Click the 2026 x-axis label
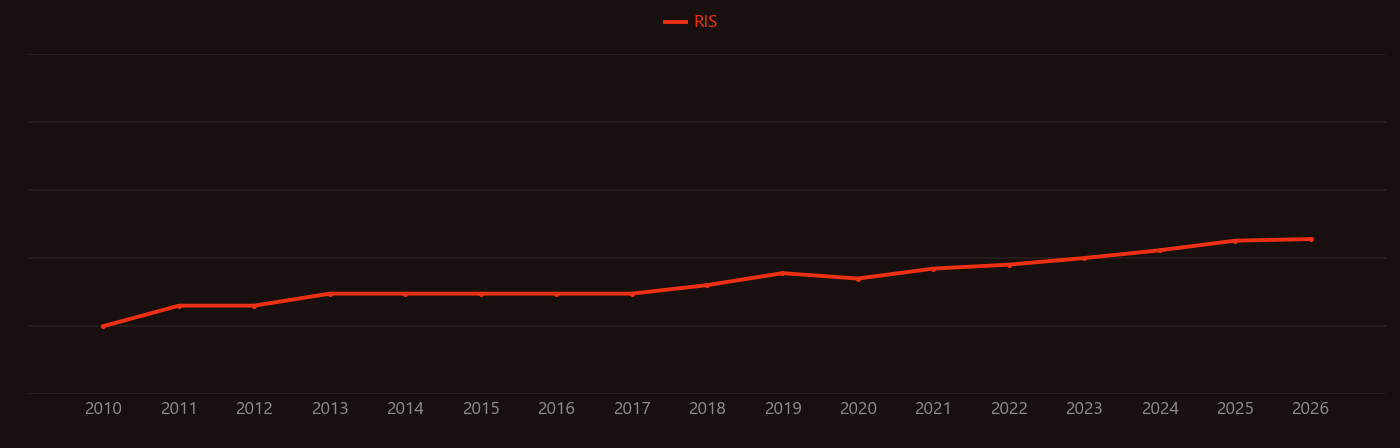This screenshot has height=448, width=1400. (x=1311, y=409)
